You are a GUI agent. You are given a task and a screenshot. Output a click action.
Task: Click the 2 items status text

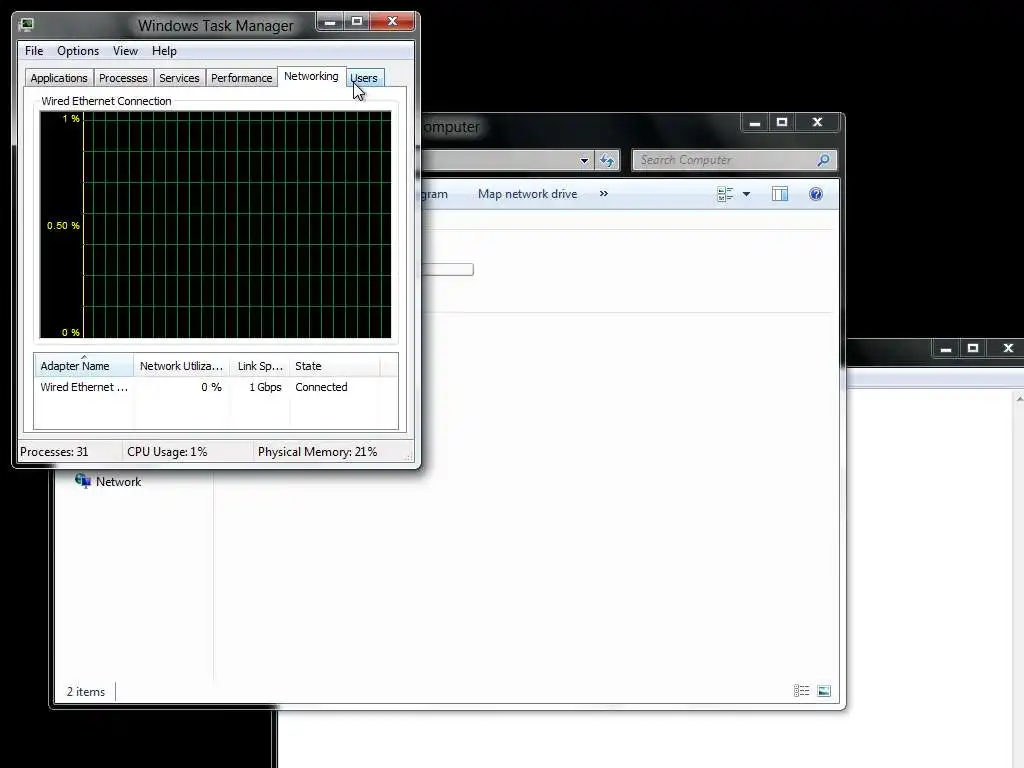click(x=86, y=692)
